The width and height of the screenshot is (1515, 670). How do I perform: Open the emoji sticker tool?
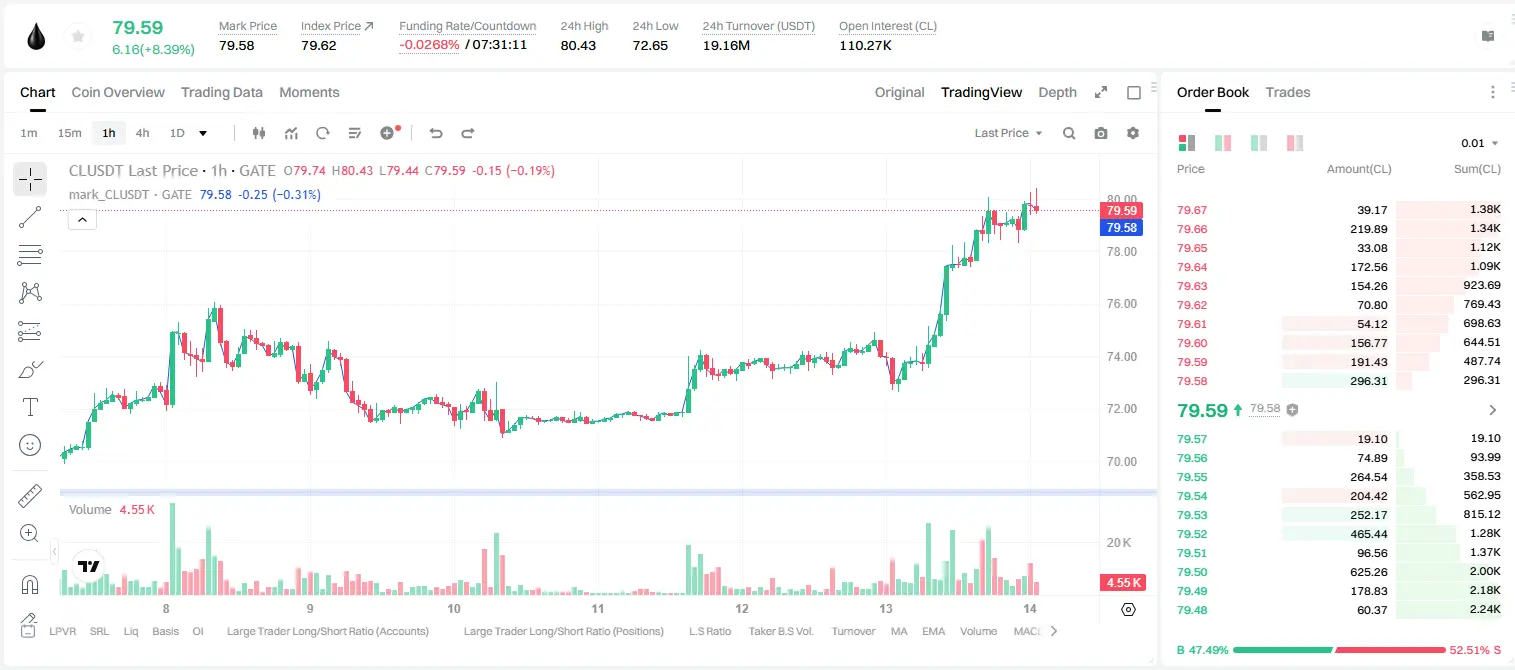pos(30,445)
